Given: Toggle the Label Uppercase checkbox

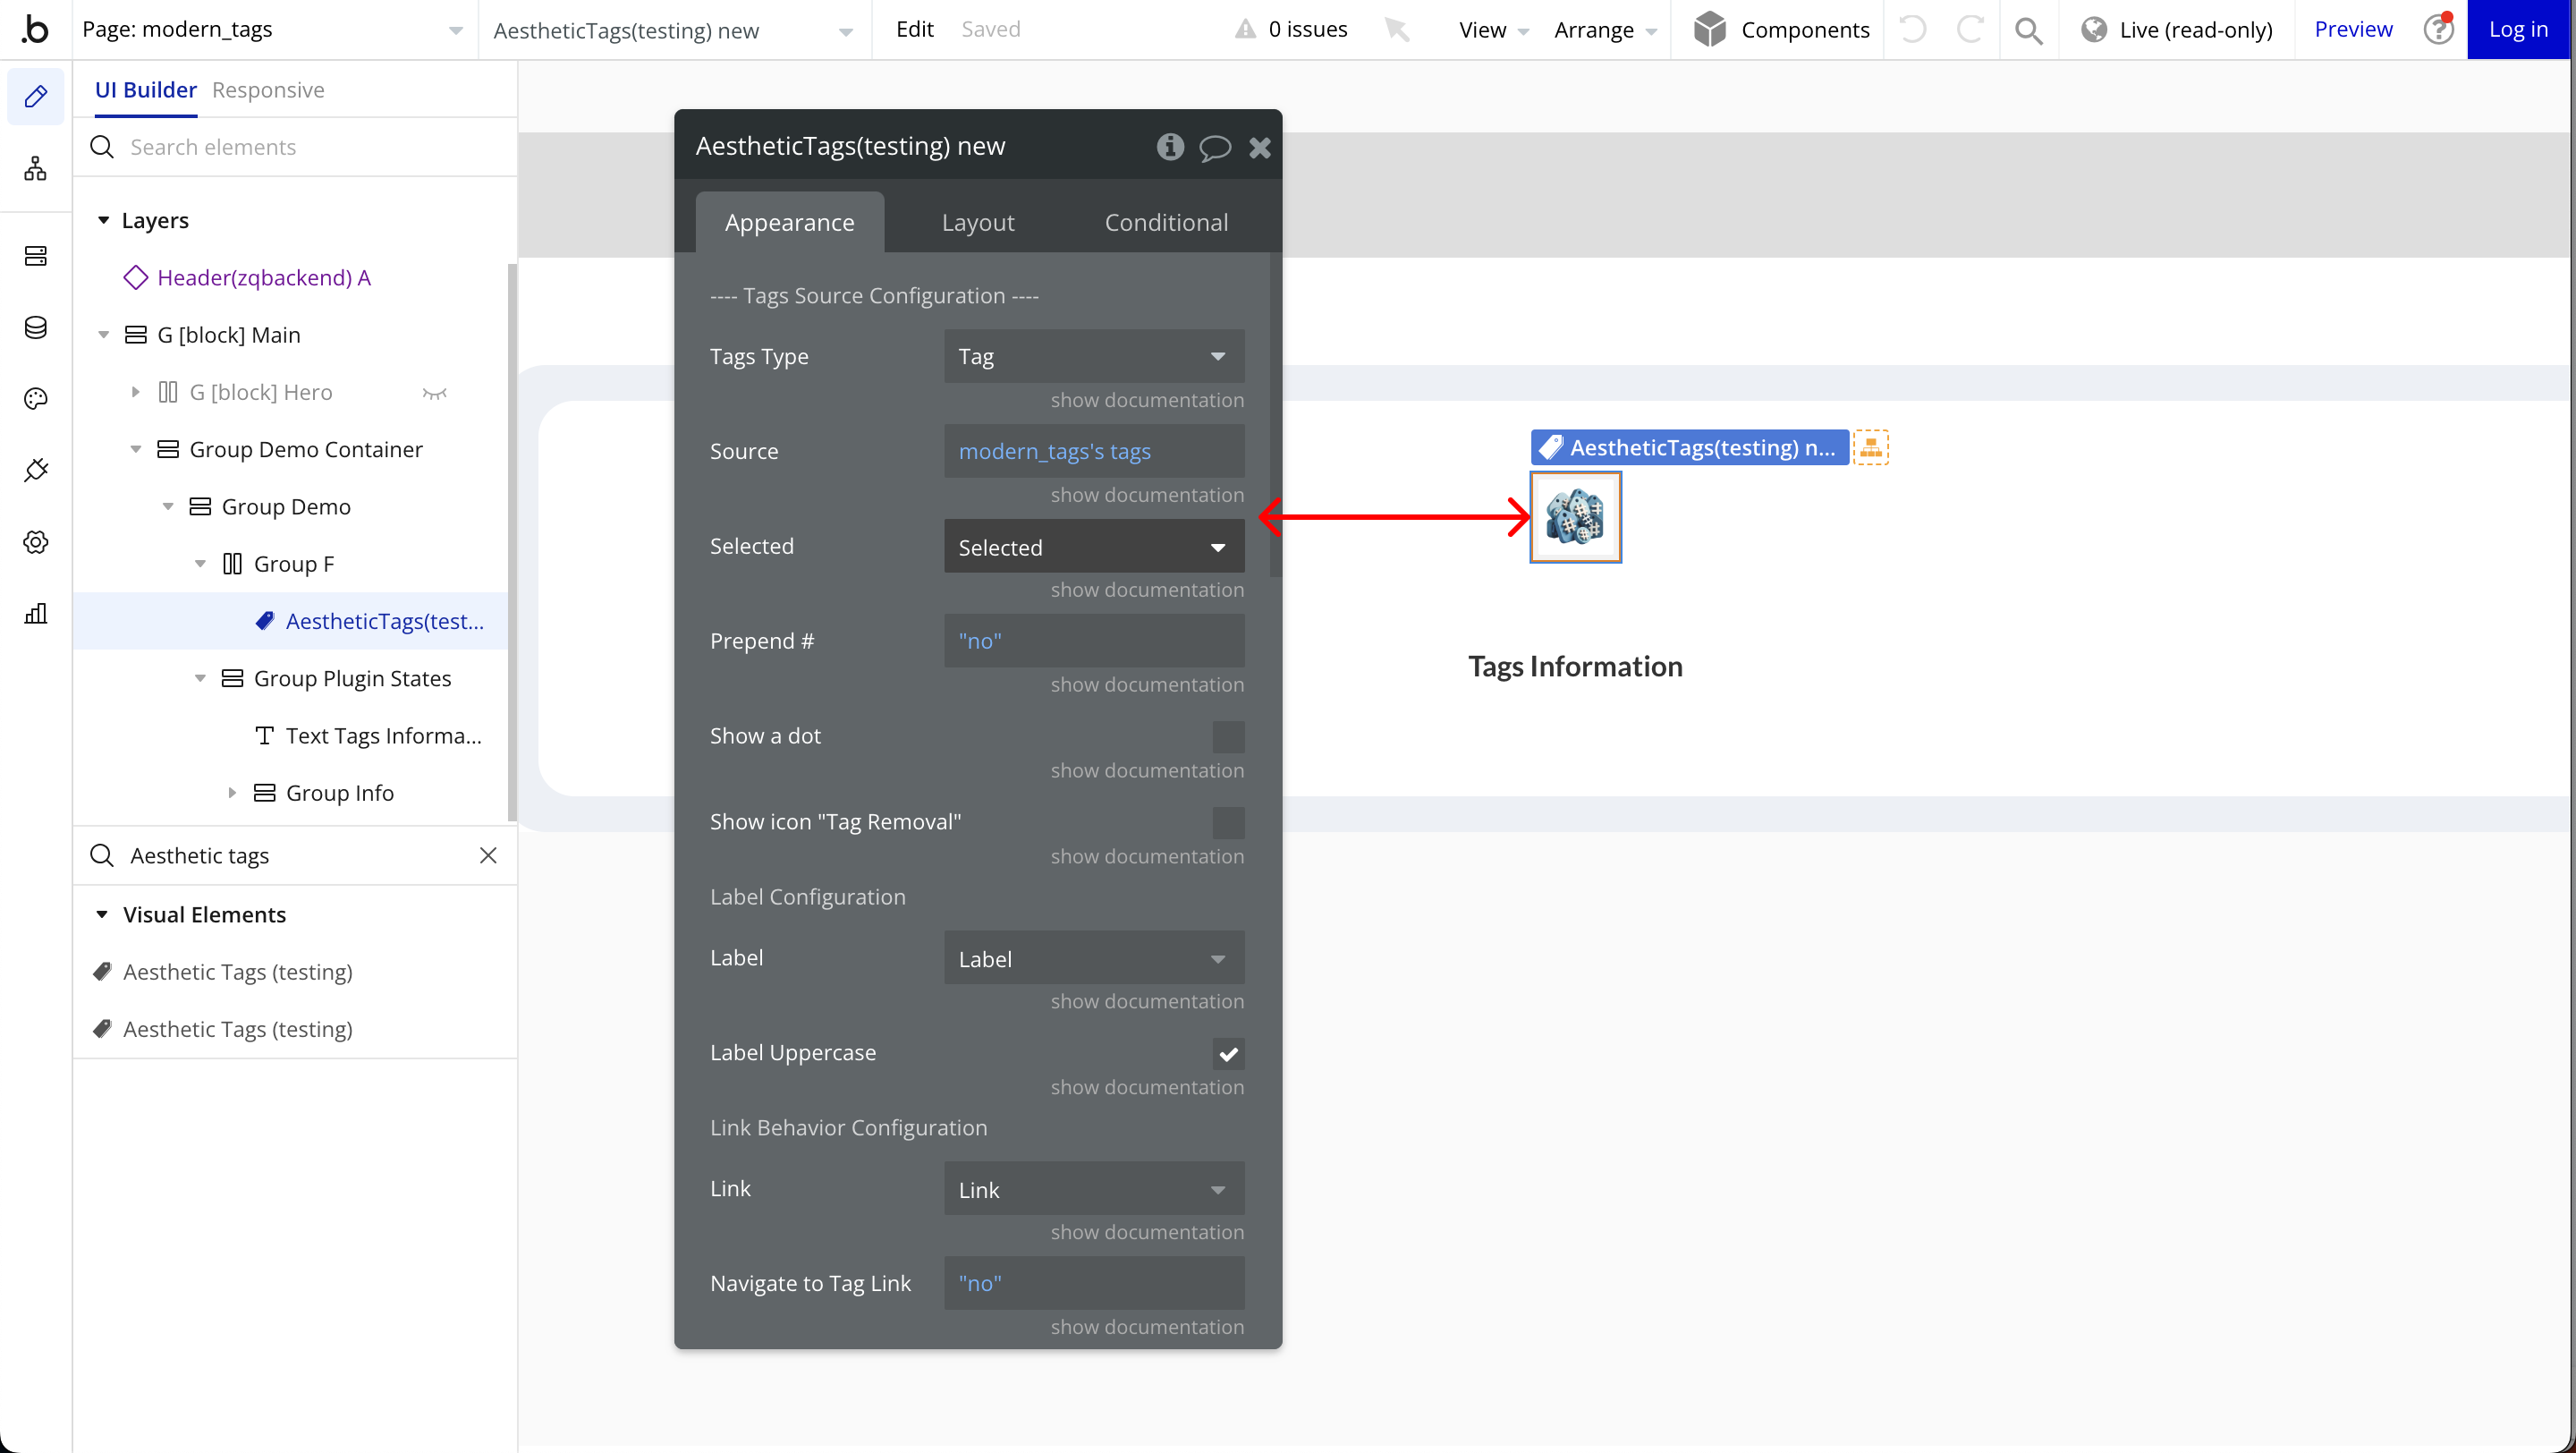Looking at the screenshot, I should [1228, 1053].
